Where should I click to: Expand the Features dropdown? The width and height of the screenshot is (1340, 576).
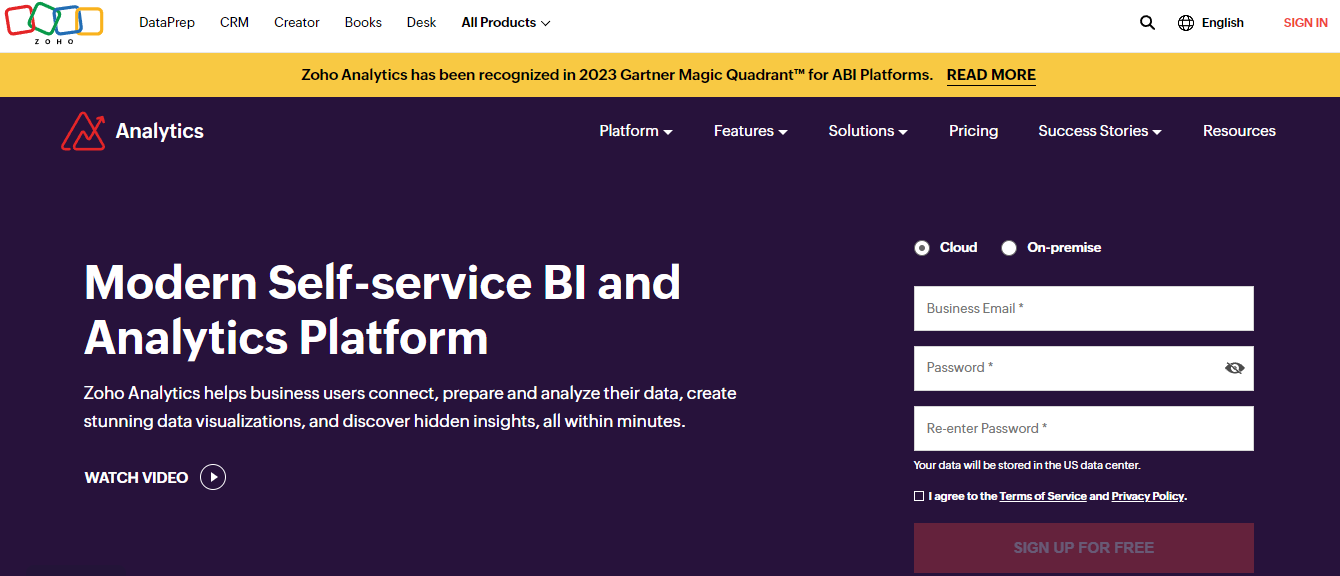click(749, 130)
